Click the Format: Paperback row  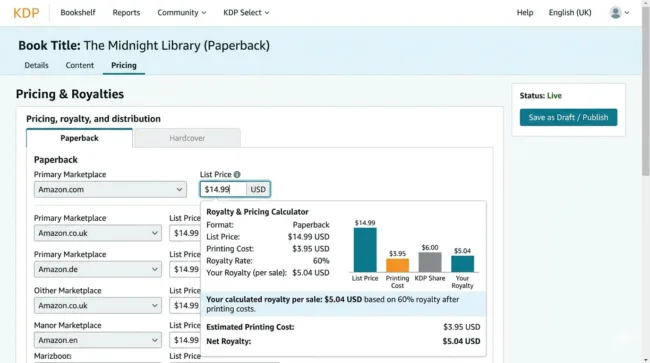(268, 225)
